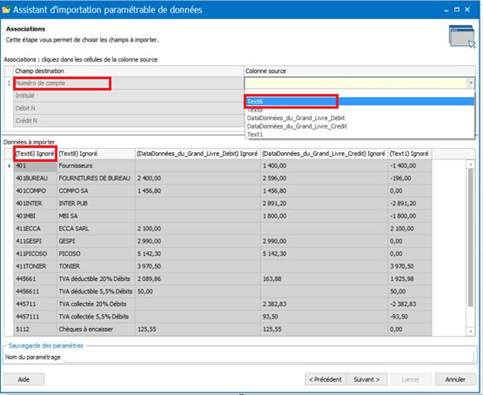Click the wizard windows icon at top right

(x=462, y=37)
